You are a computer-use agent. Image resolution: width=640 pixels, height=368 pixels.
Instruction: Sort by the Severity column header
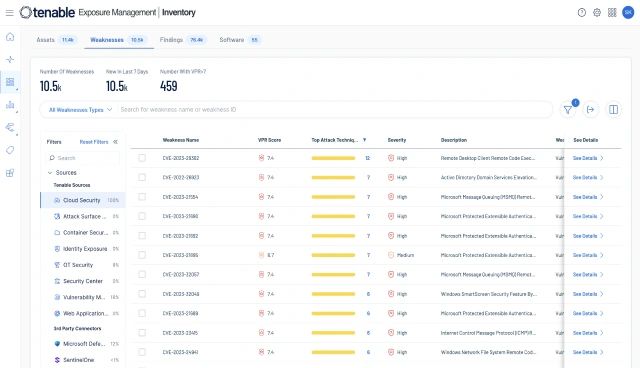[x=397, y=140]
